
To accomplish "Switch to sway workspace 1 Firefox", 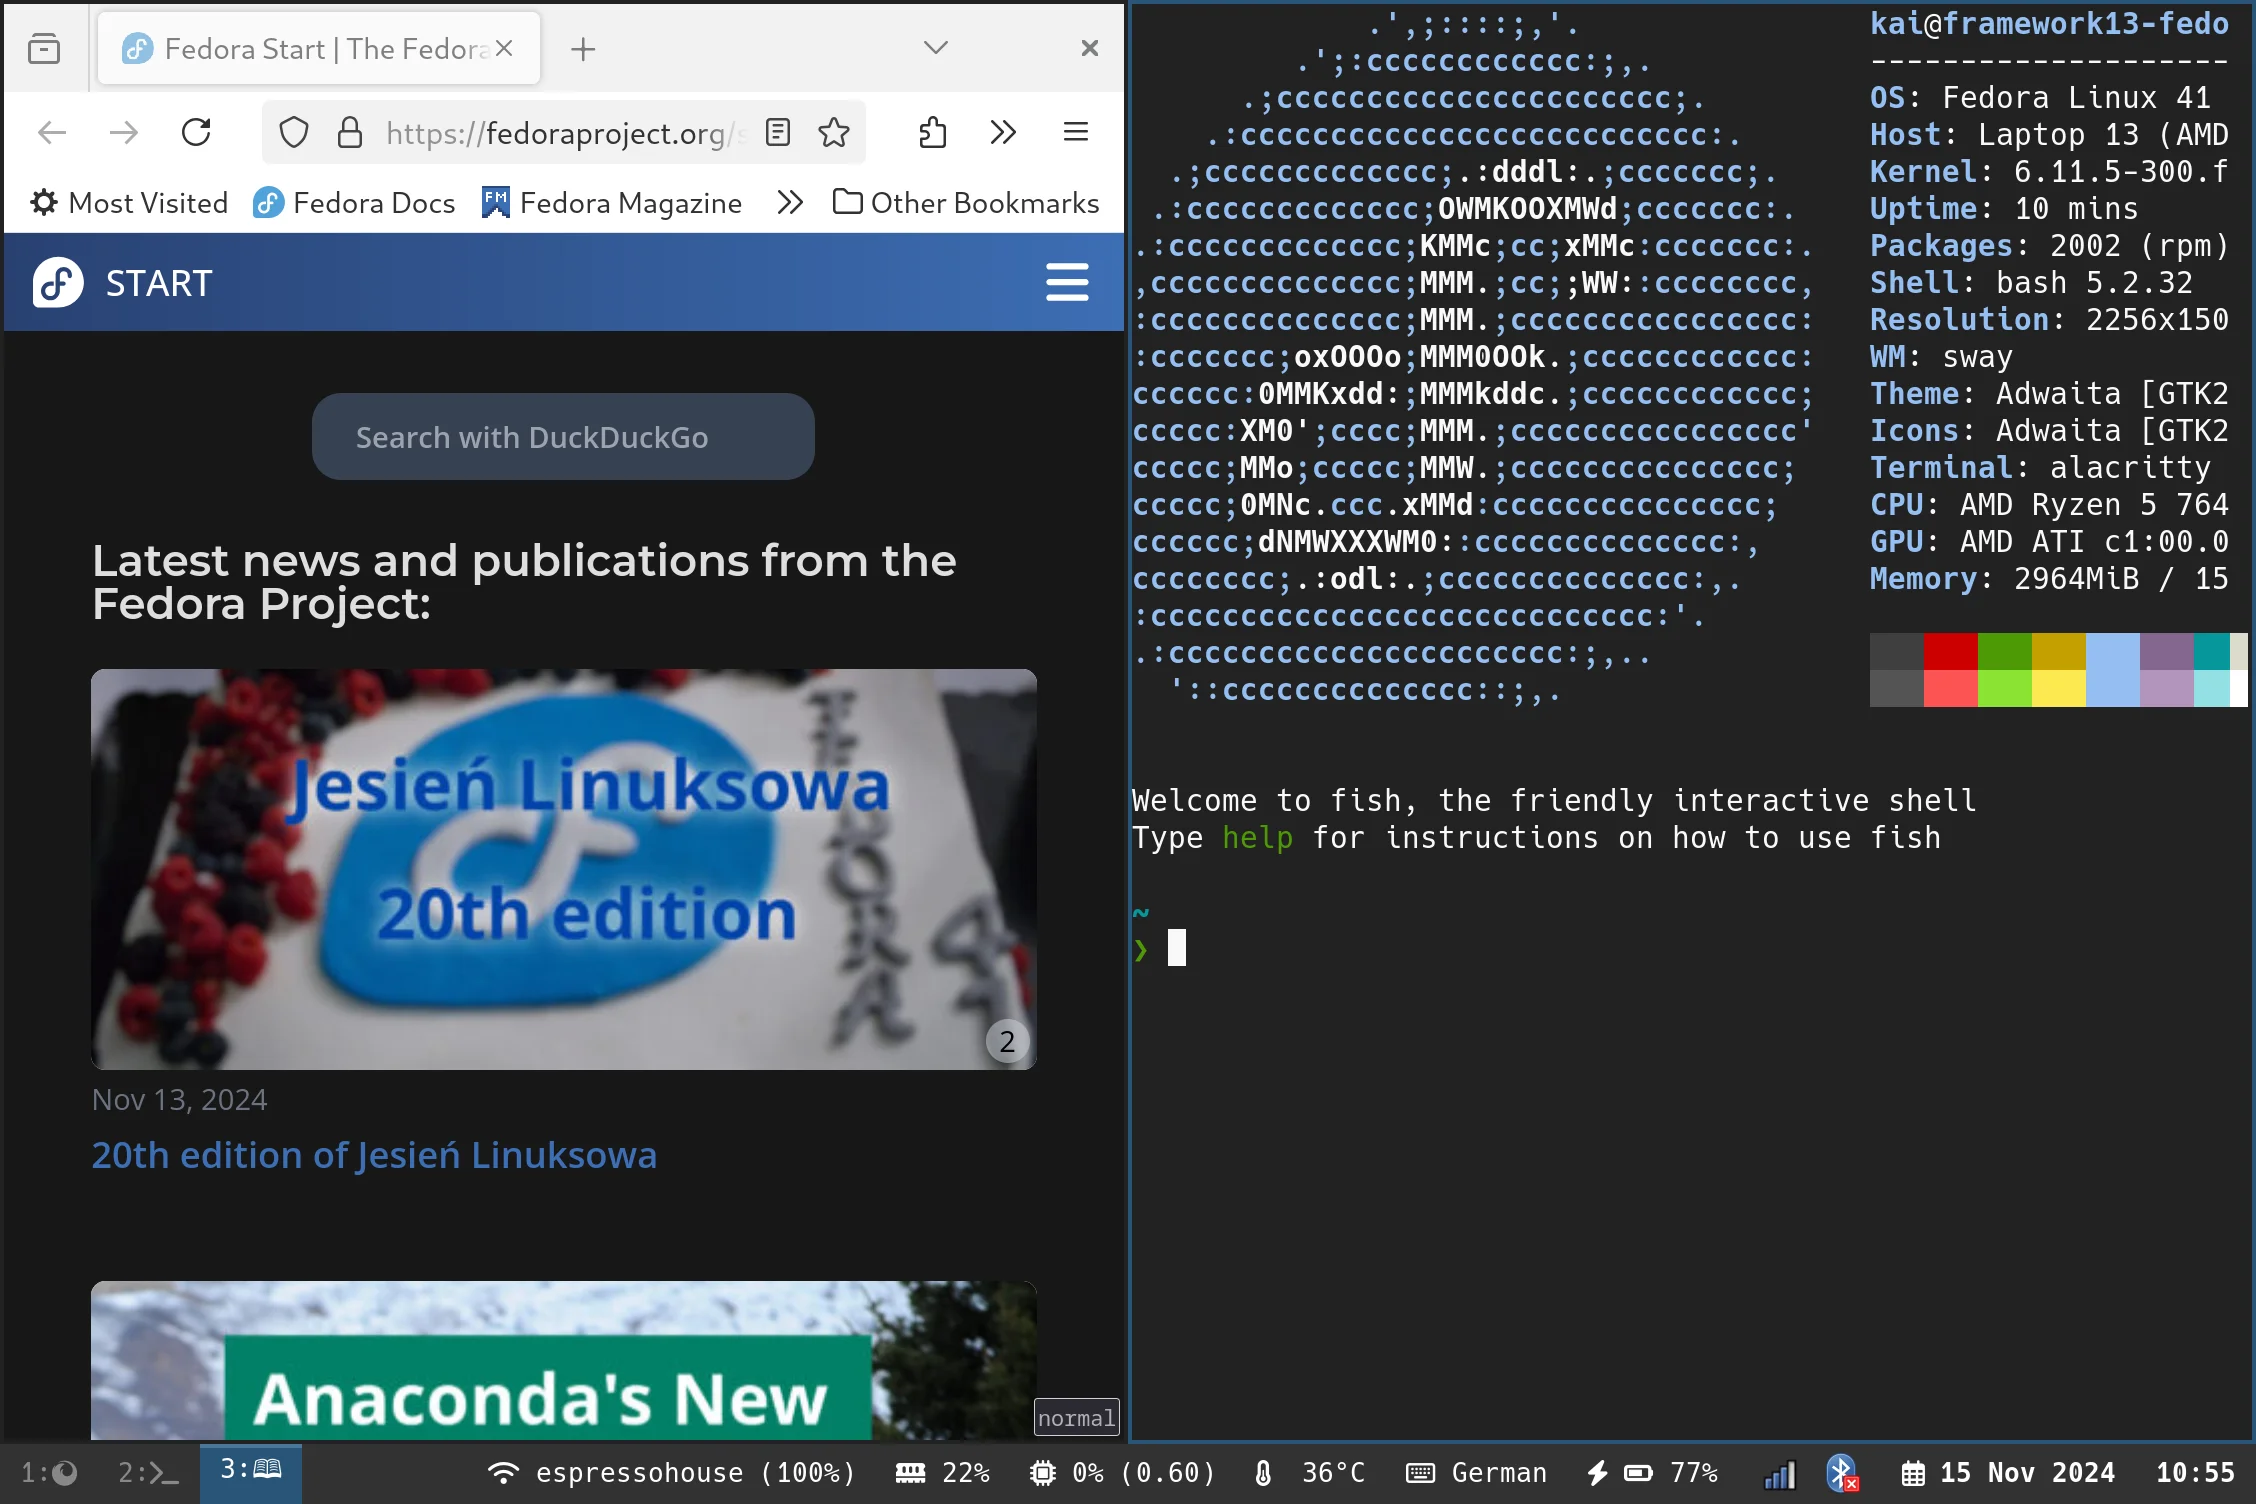I will click(x=49, y=1473).
